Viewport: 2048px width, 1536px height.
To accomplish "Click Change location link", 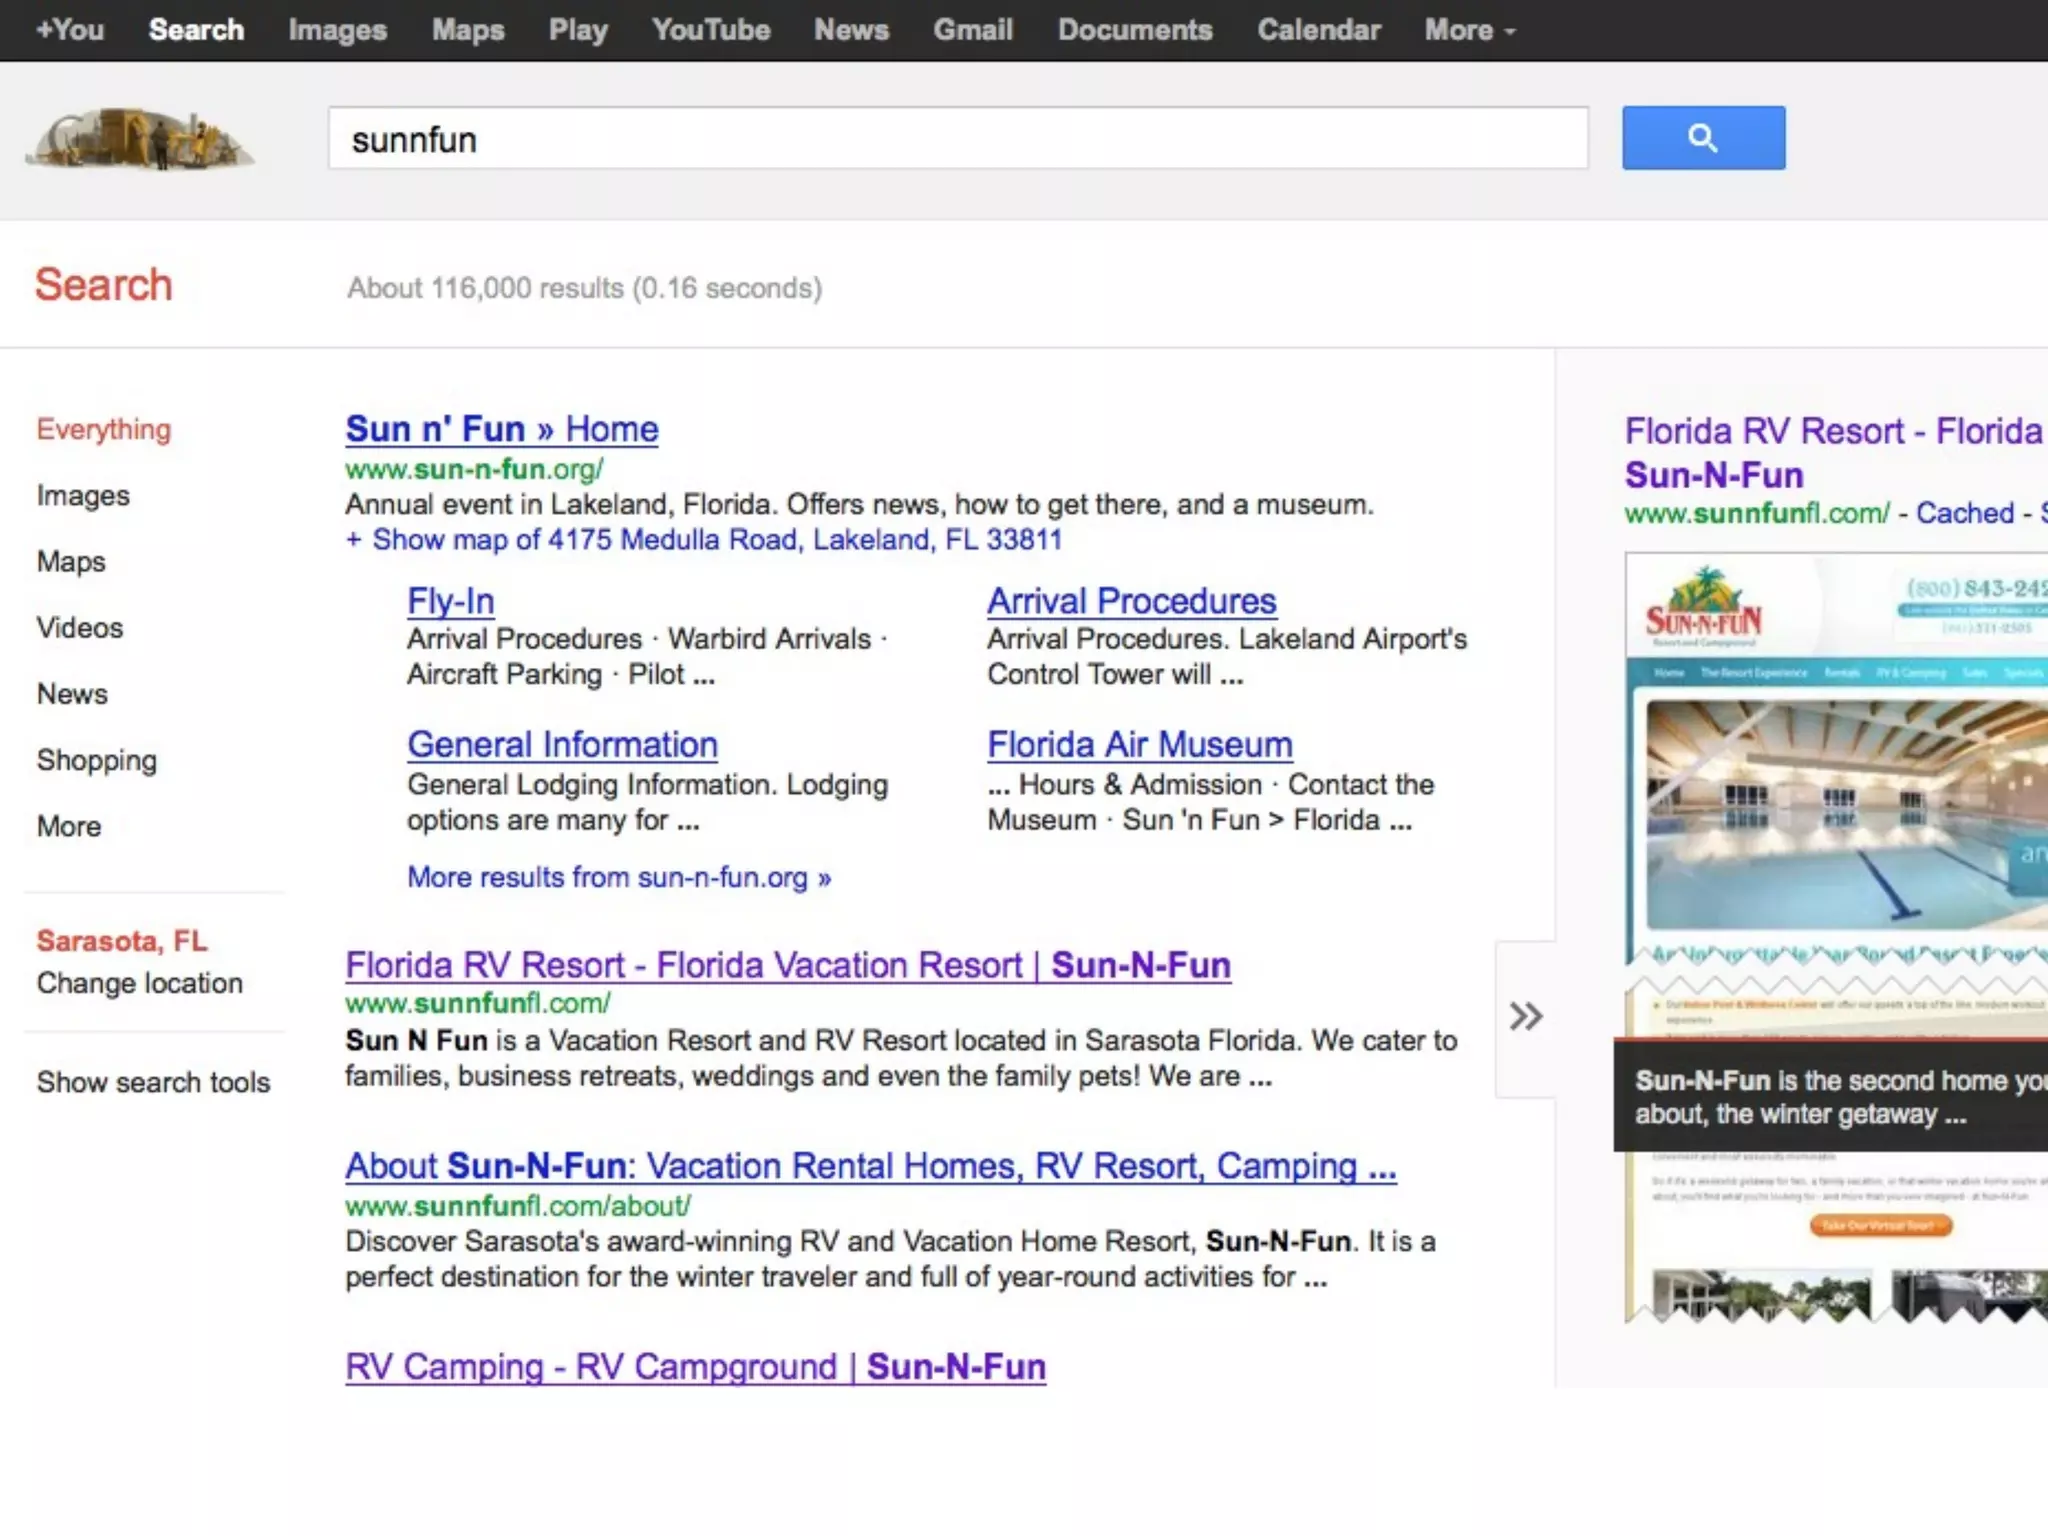I will click(139, 983).
